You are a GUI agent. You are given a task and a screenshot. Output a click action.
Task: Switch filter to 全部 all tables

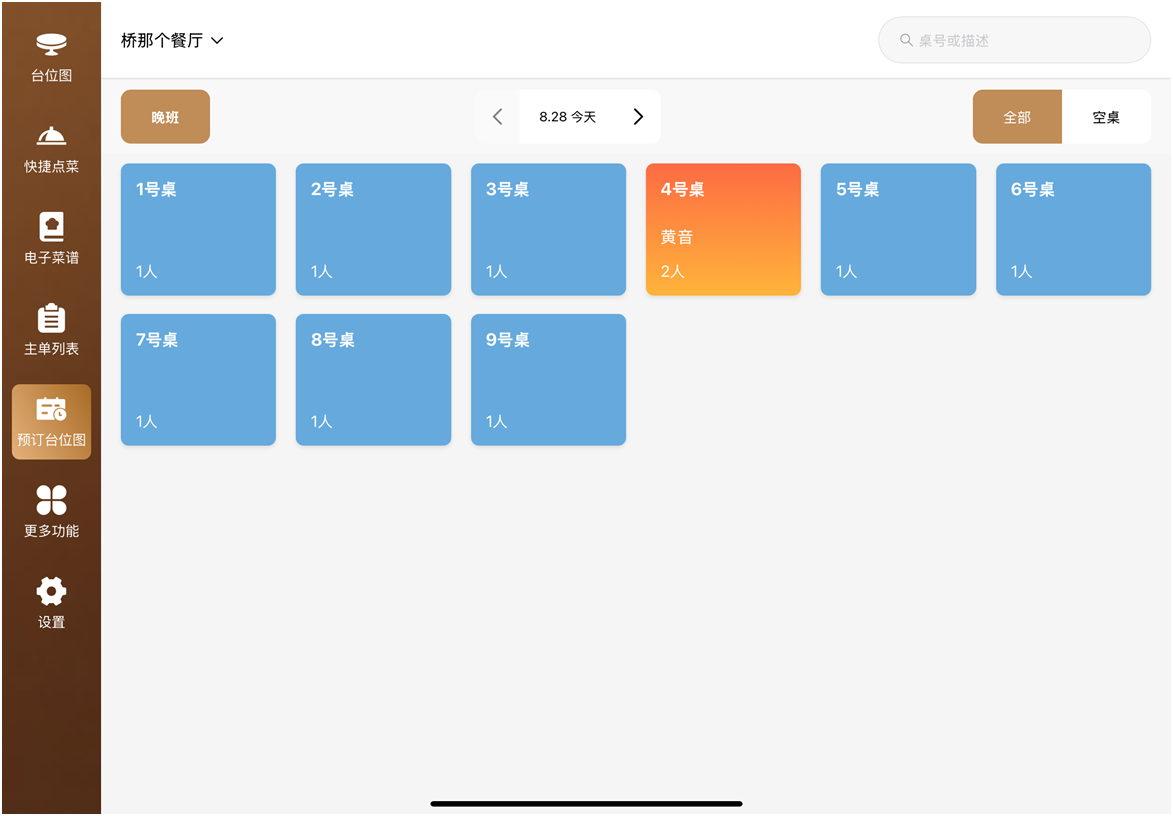click(1017, 117)
